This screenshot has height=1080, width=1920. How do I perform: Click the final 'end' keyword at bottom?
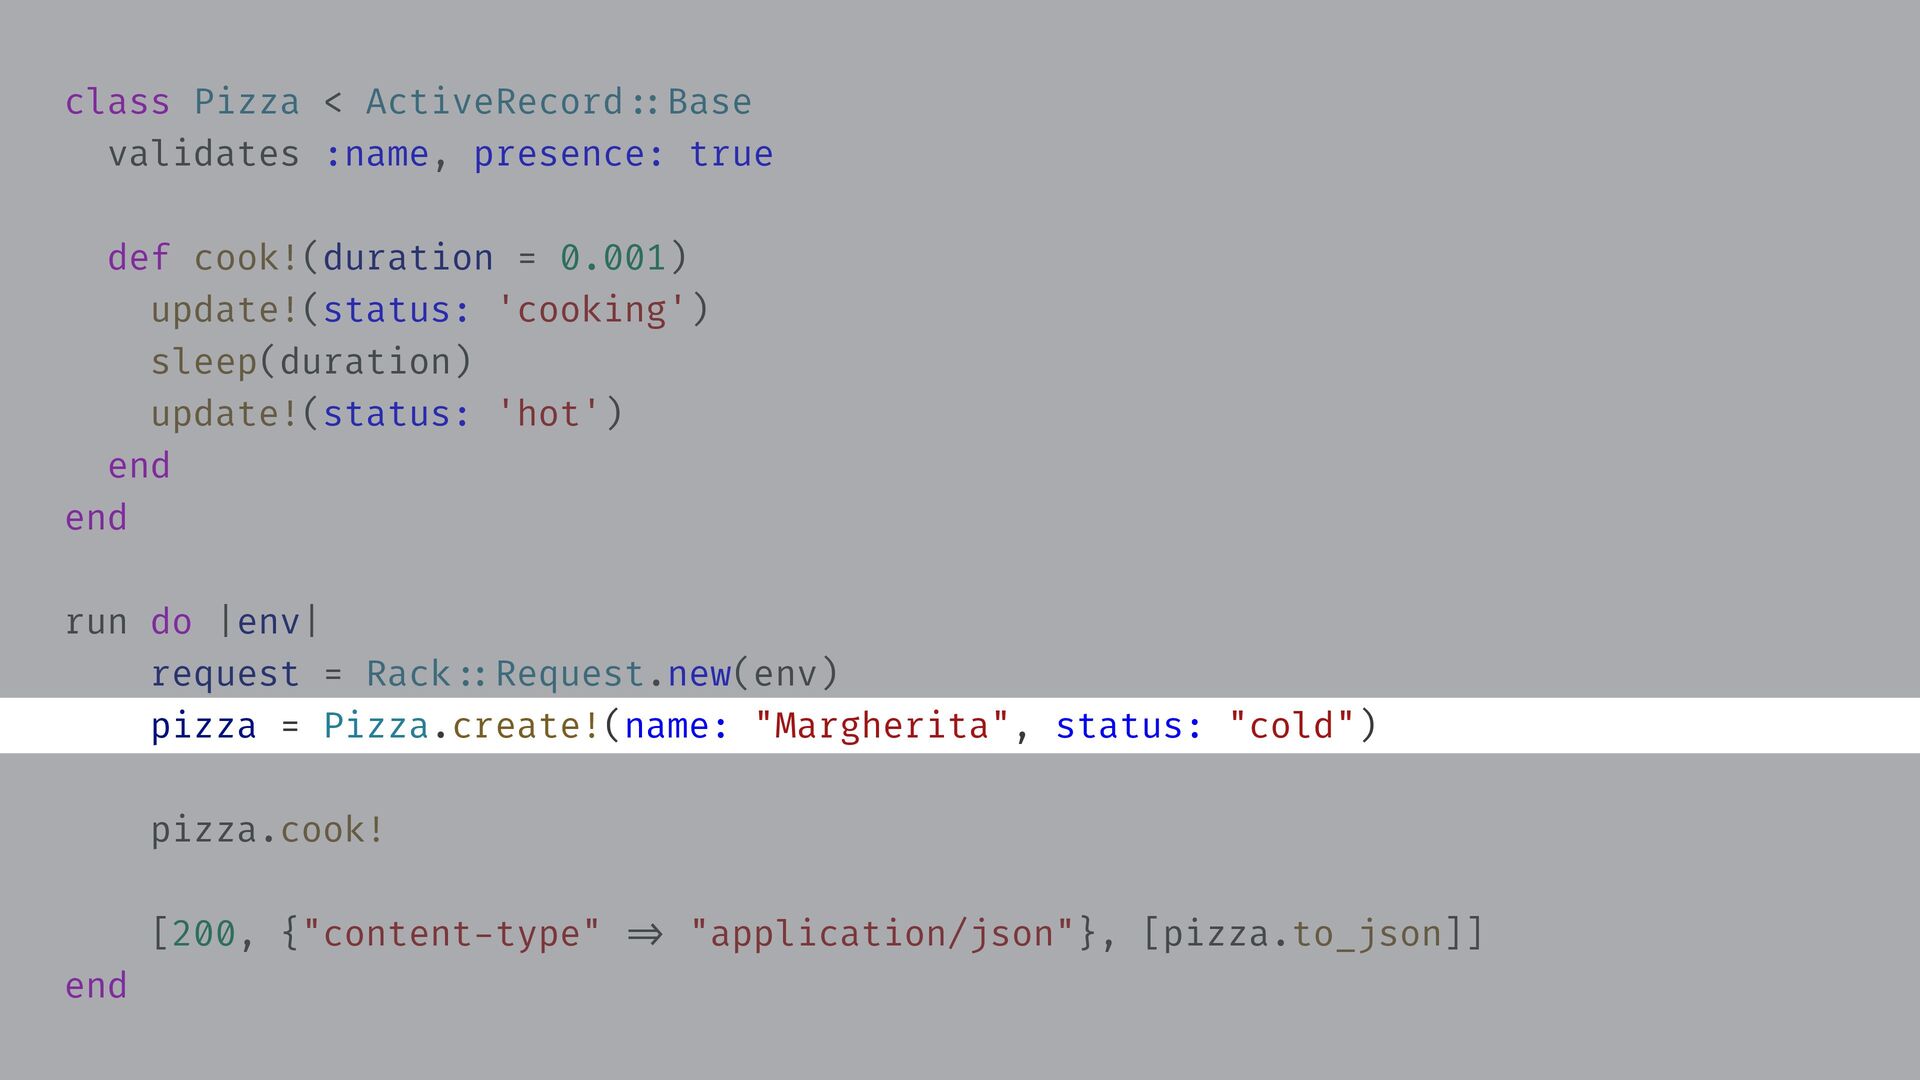[x=96, y=986]
